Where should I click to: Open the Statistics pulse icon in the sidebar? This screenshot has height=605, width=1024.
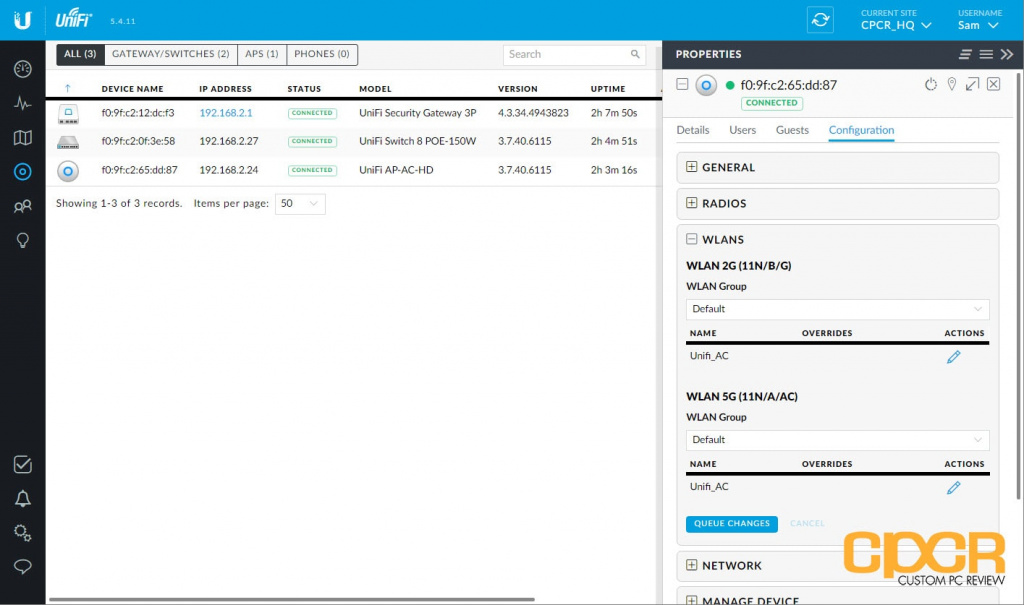coord(22,103)
